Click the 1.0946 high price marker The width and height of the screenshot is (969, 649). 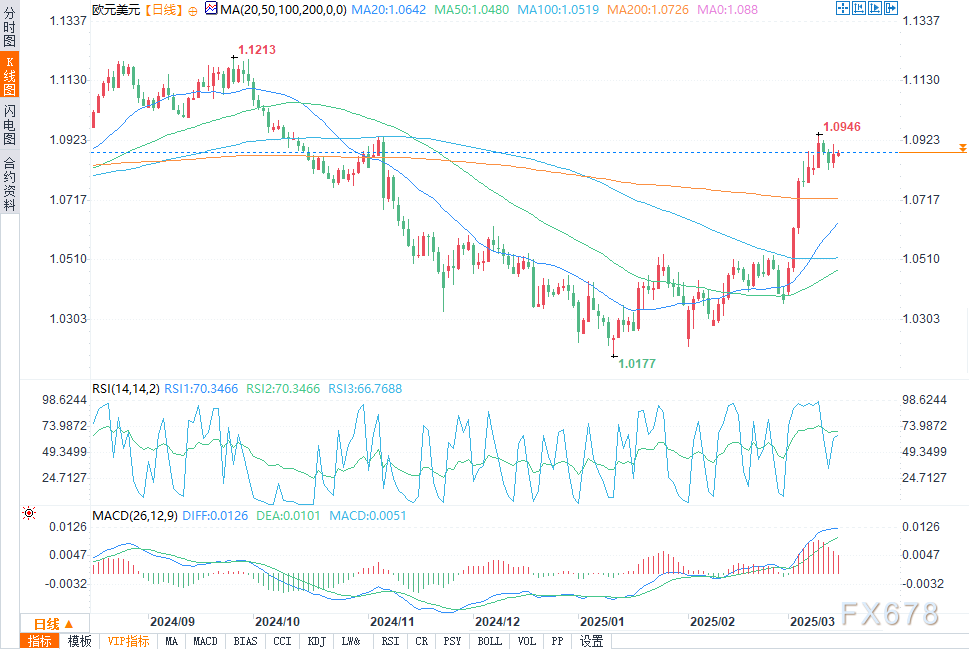(x=841, y=127)
